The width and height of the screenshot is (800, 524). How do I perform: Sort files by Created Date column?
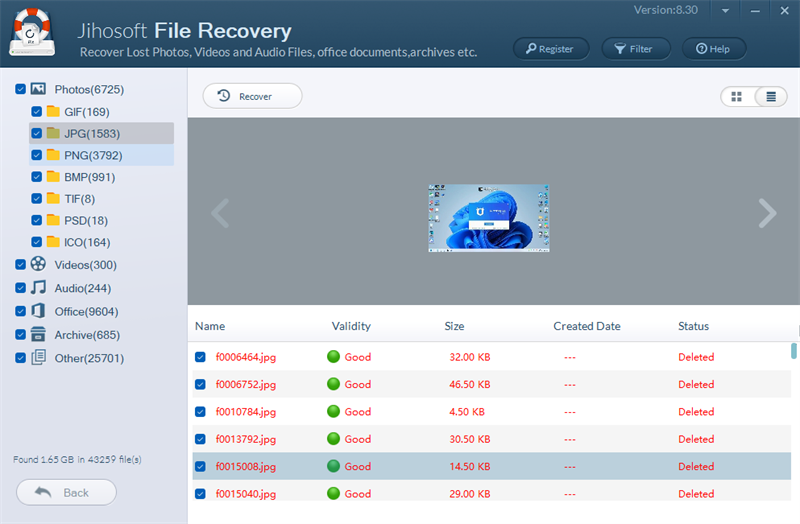[x=587, y=326]
